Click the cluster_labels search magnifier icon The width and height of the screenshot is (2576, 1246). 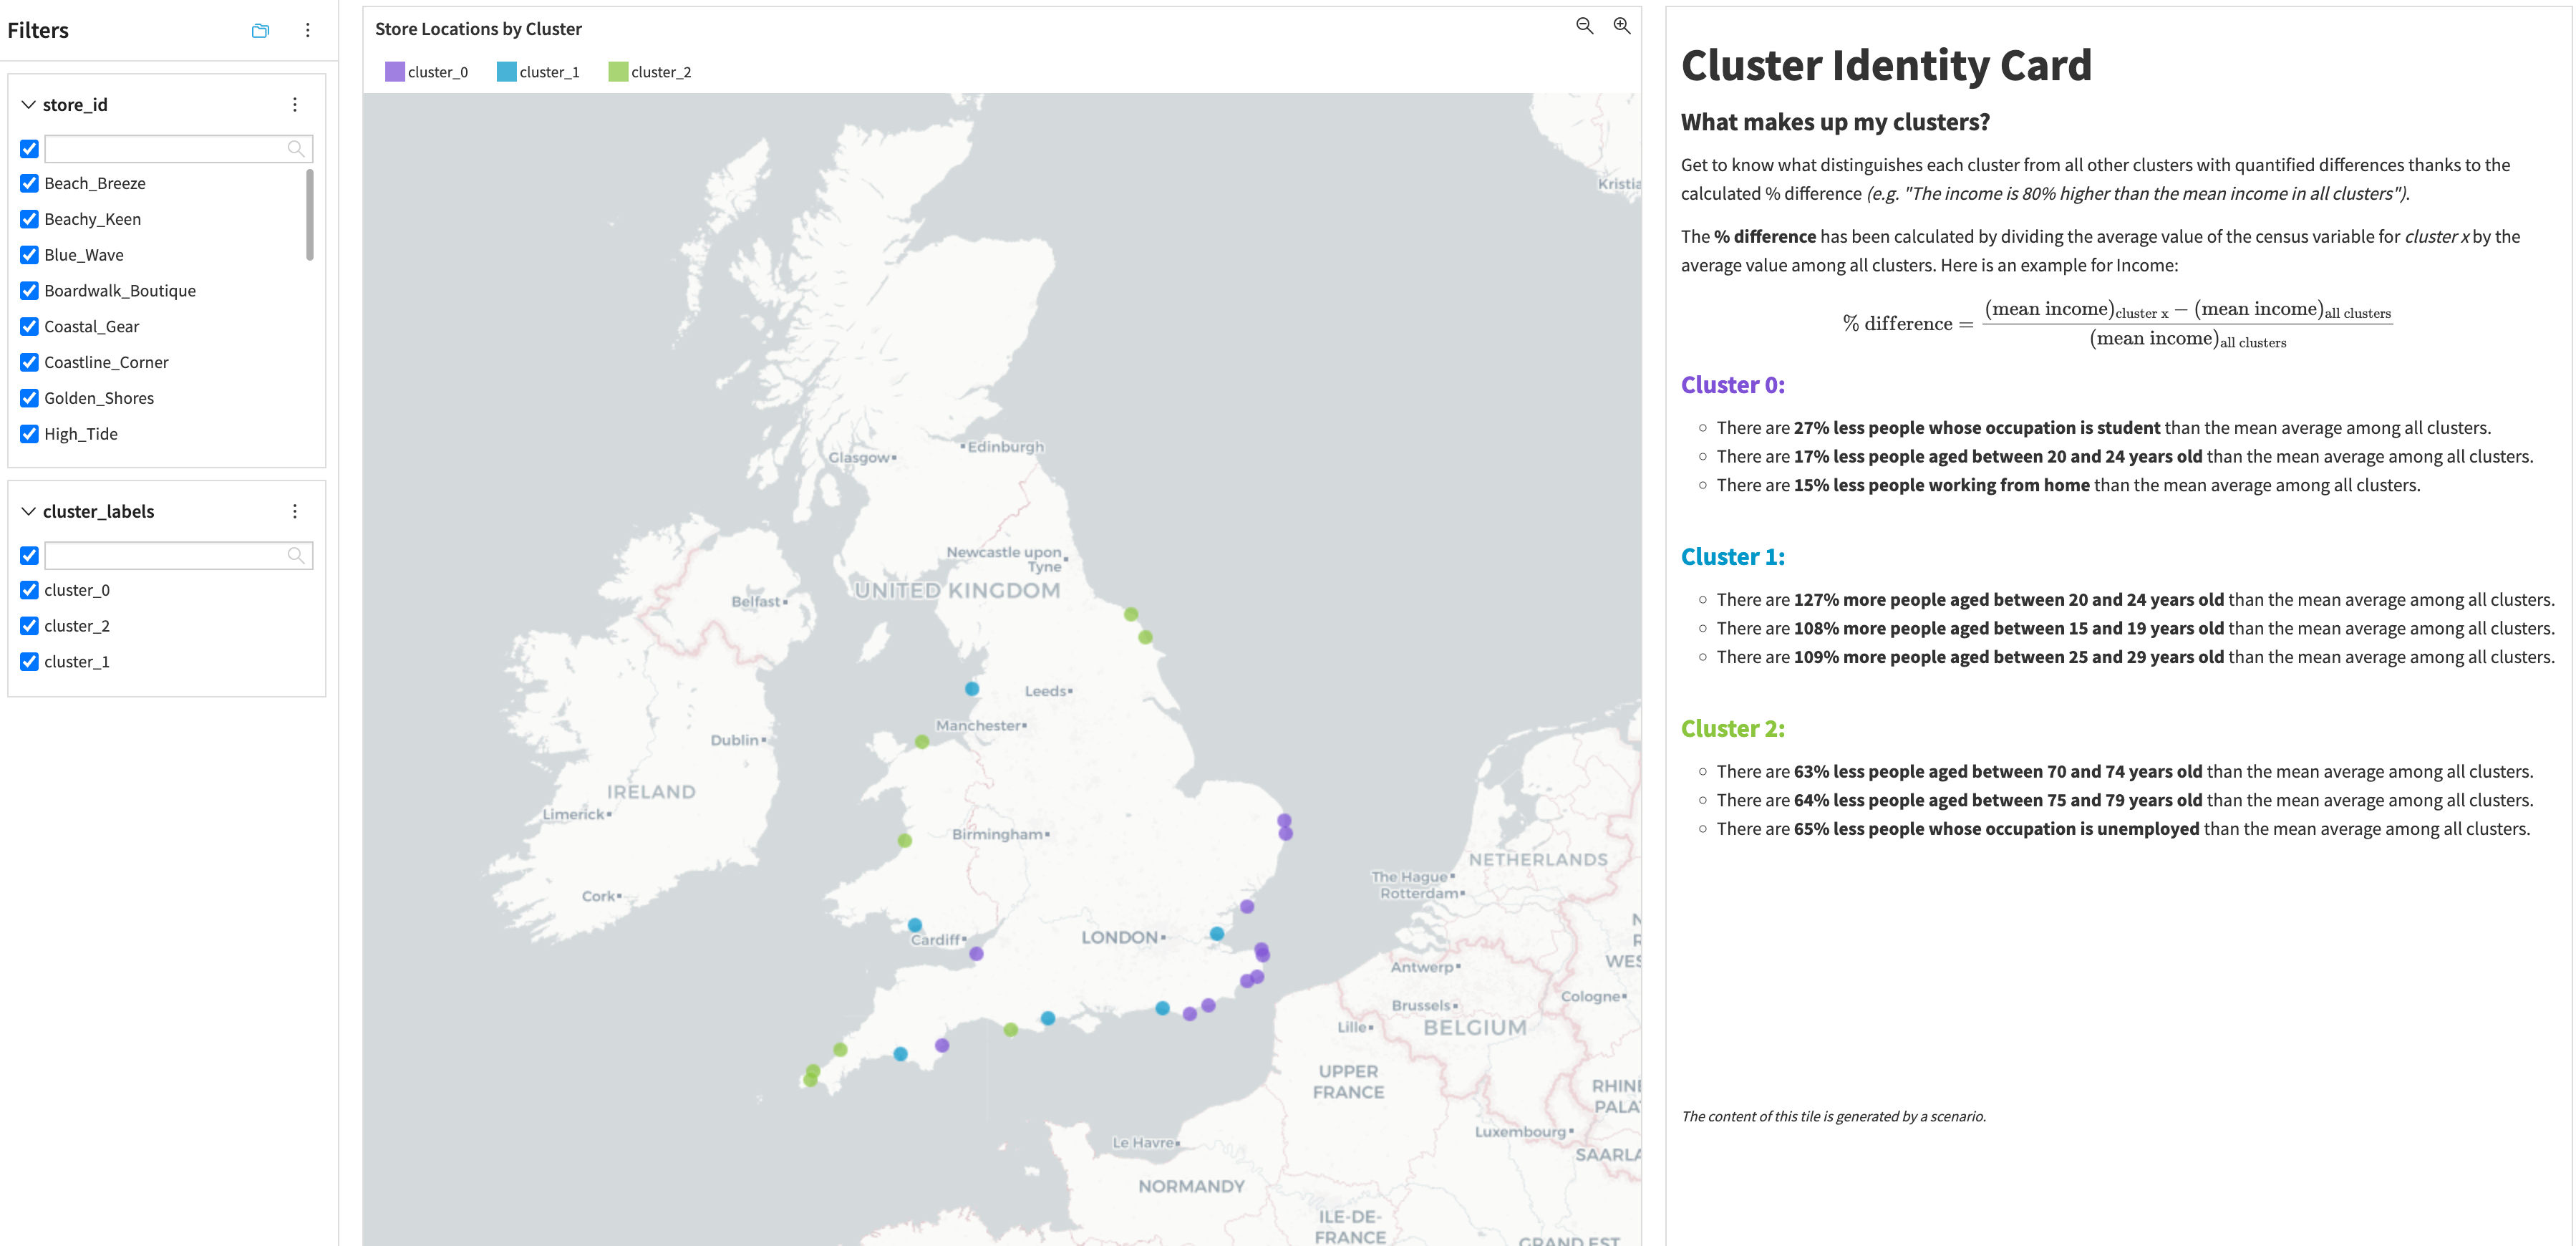point(296,556)
